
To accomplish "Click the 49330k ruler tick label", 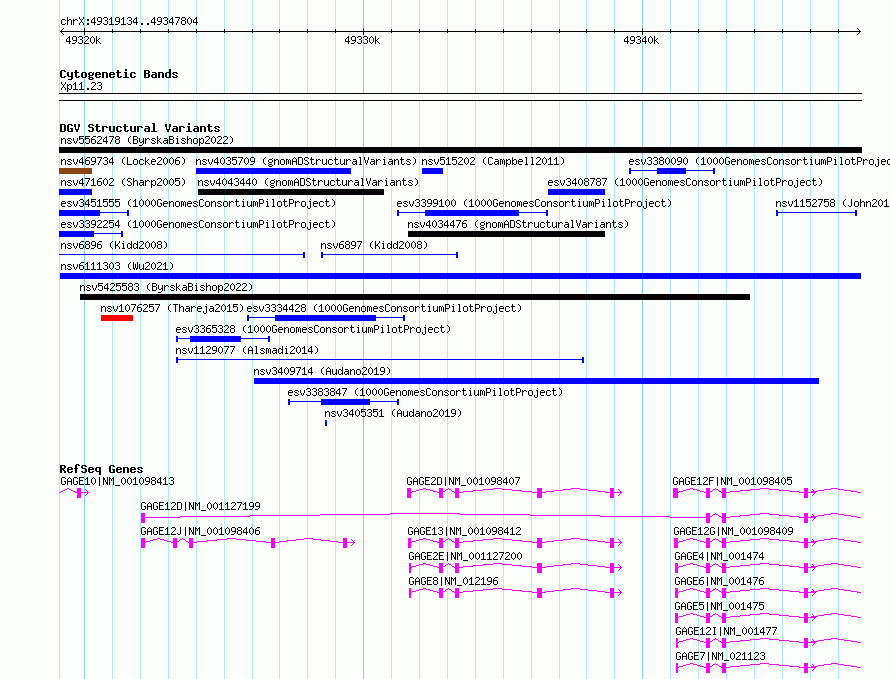I will tap(362, 40).
